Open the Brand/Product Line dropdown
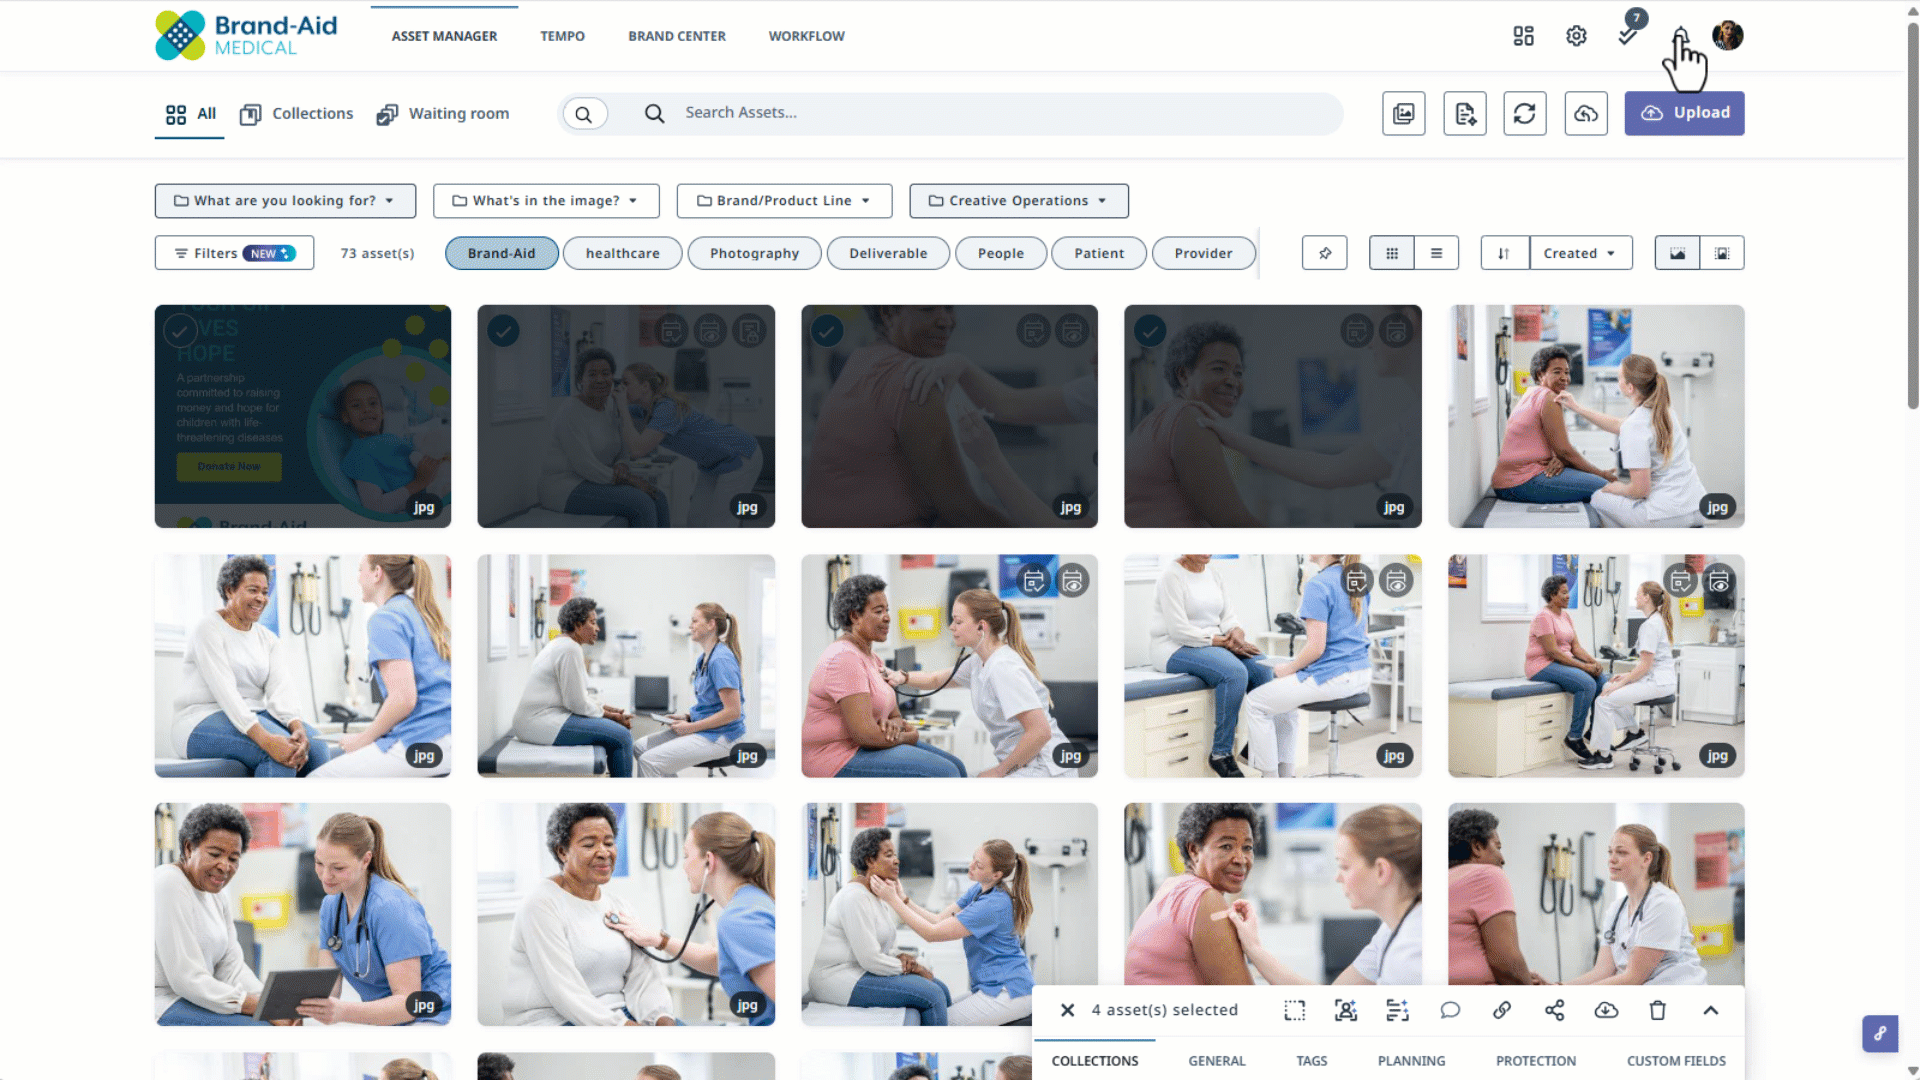Image resolution: width=1920 pixels, height=1080 pixels. pyautogui.click(x=784, y=201)
